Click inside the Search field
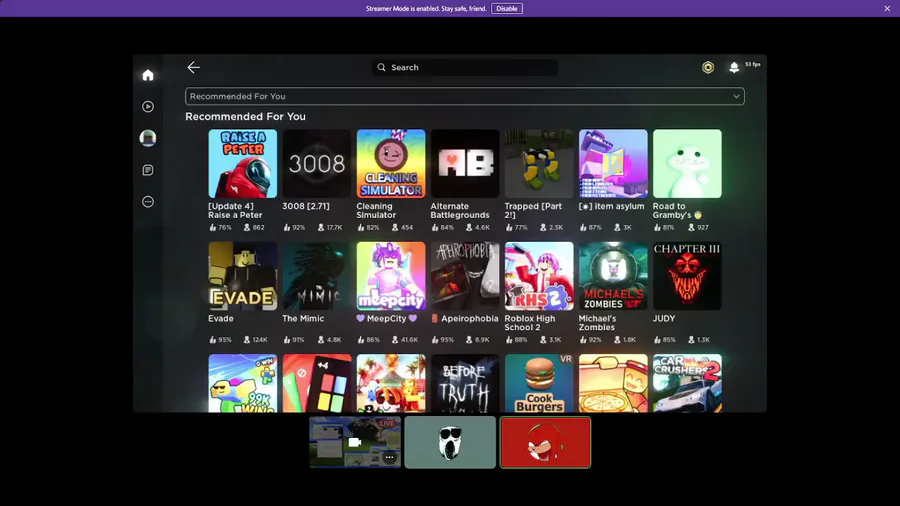Image resolution: width=900 pixels, height=506 pixels. click(465, 68)
